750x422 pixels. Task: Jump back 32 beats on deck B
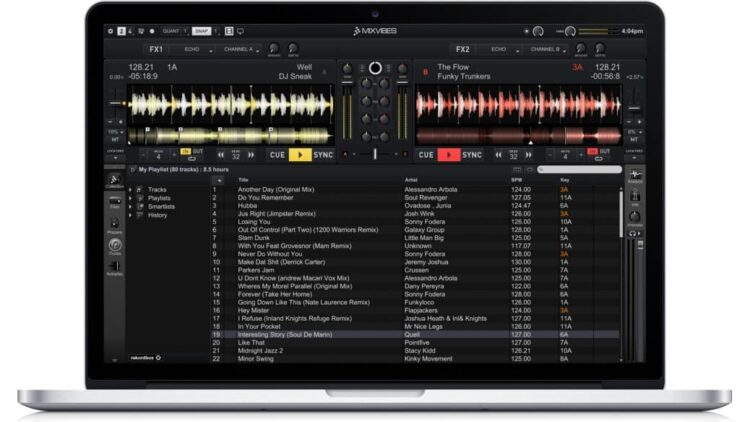point(498,155)
